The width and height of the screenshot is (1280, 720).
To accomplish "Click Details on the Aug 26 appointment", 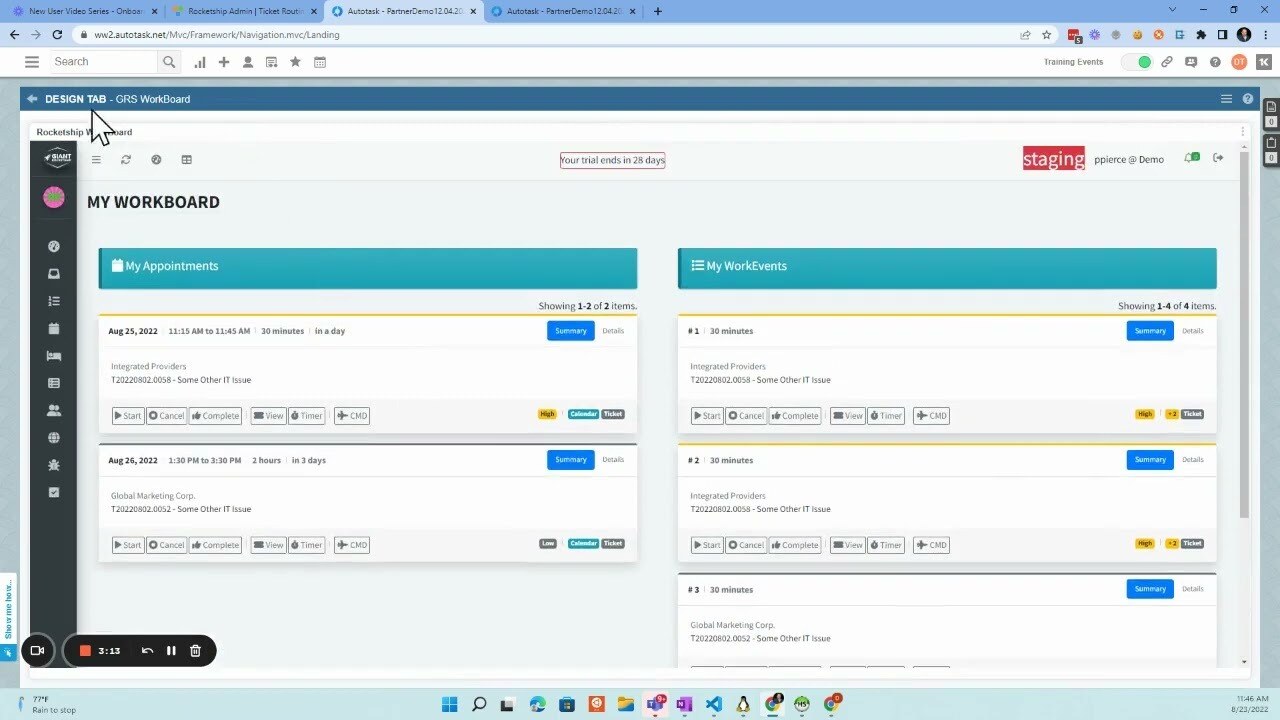I will pos(613,460).
